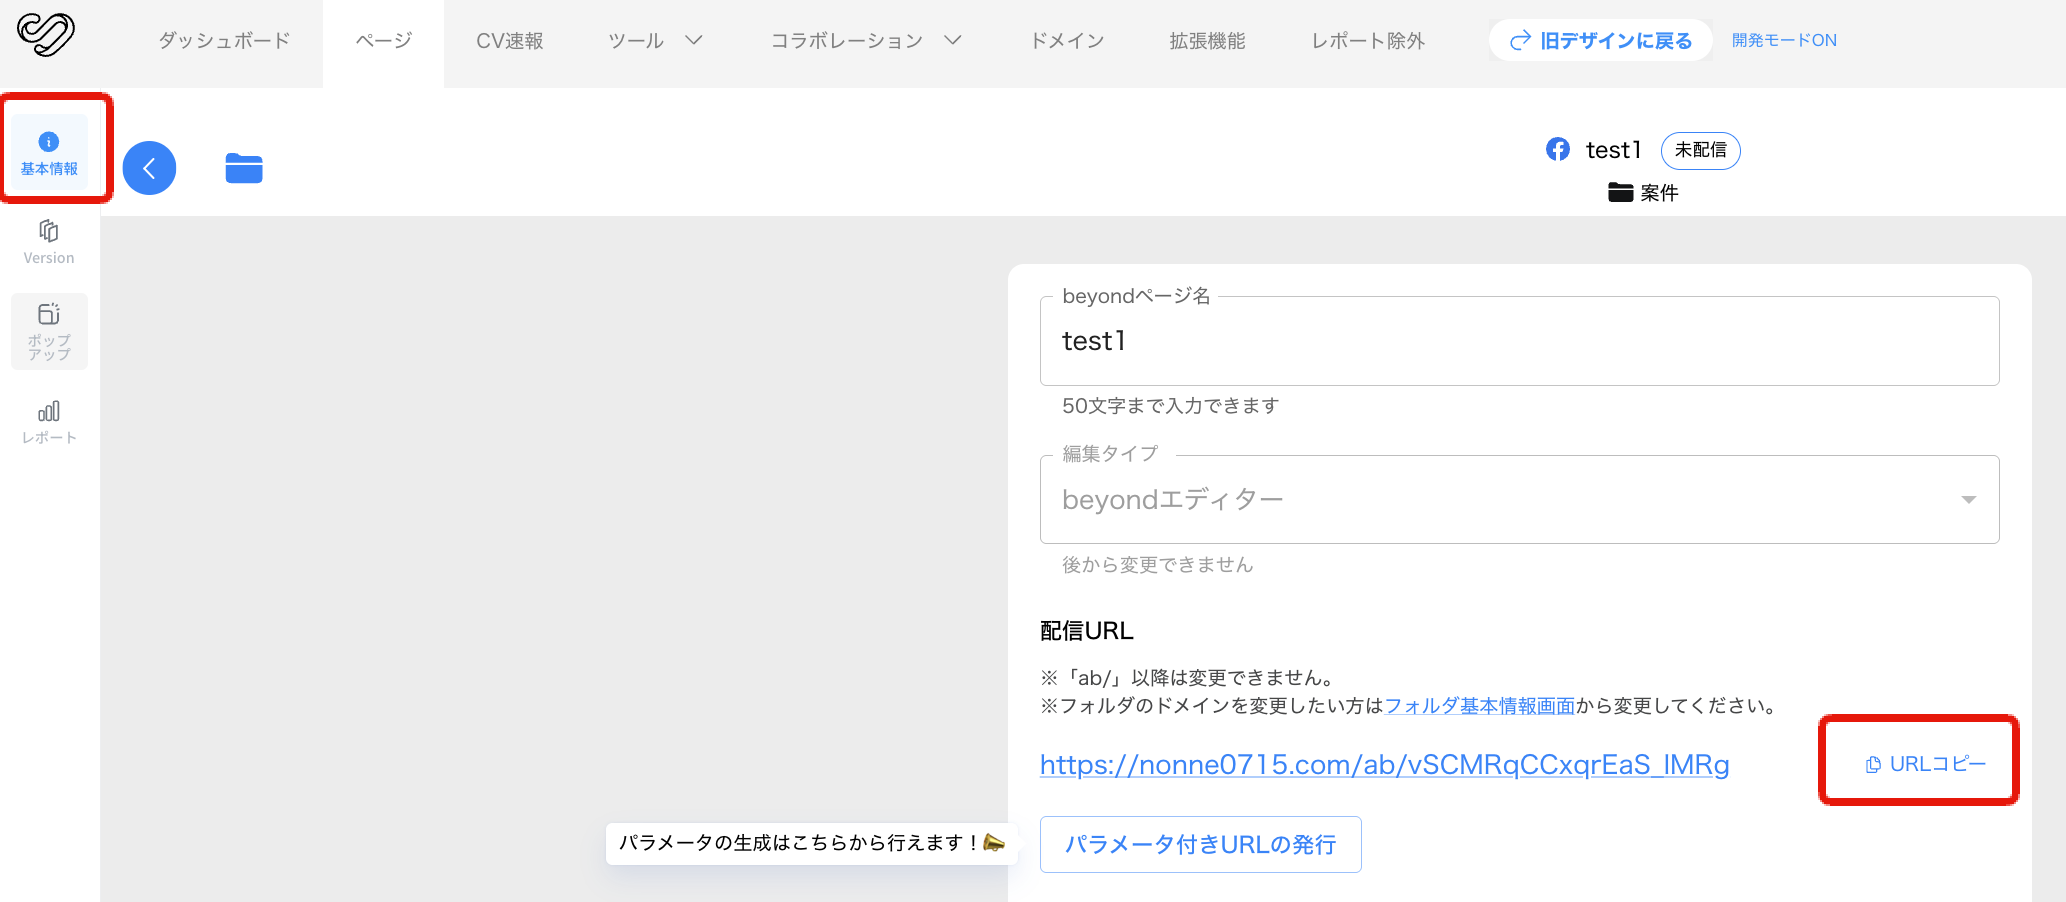This screenshot has width=2066, height=902.
Task: Click パラメータ付きURLの発行 button
Action: coord(1200,845)
